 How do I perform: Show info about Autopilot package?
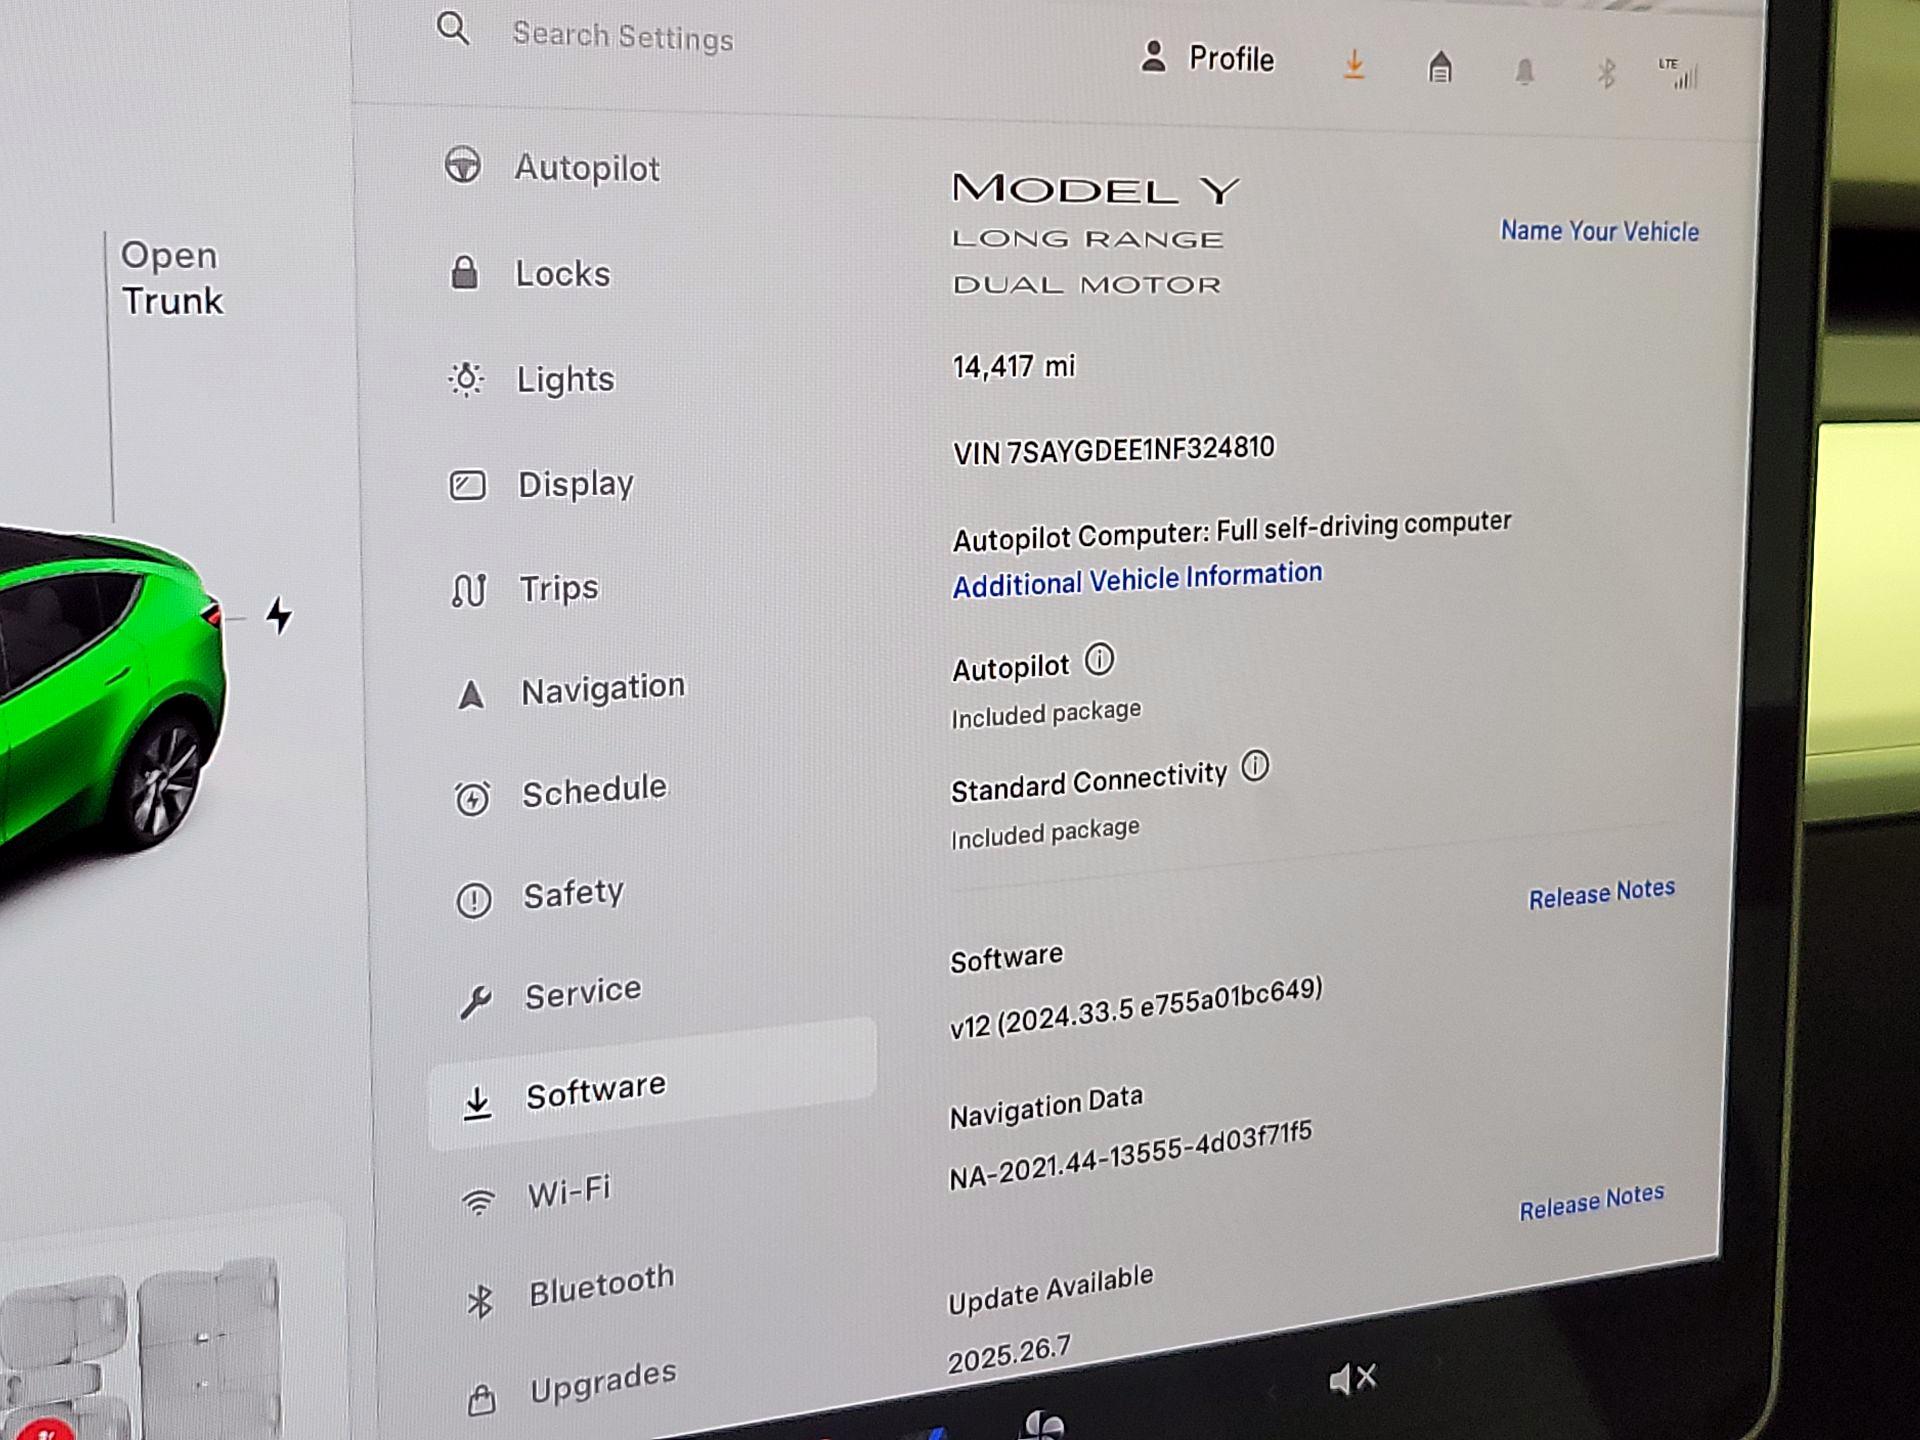[x=1099, y=660]
